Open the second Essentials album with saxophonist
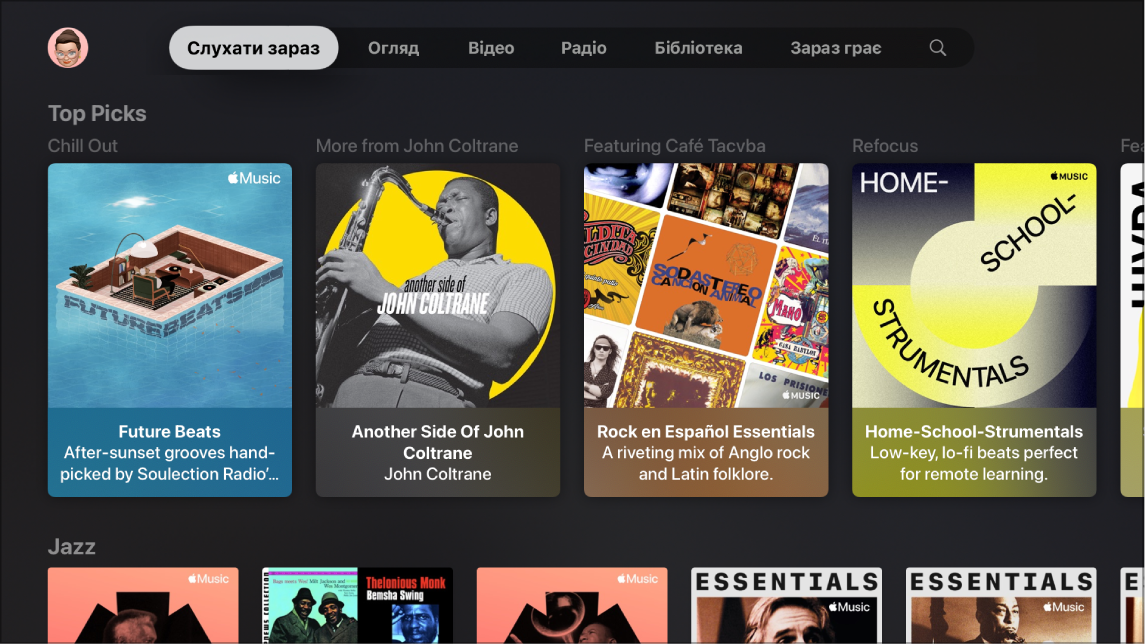The image size is (1146, 644). (1001, 605)
